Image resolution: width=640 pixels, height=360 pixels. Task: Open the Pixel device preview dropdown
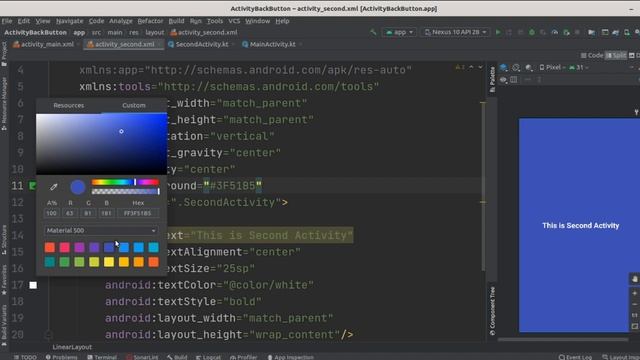point(553,67)
